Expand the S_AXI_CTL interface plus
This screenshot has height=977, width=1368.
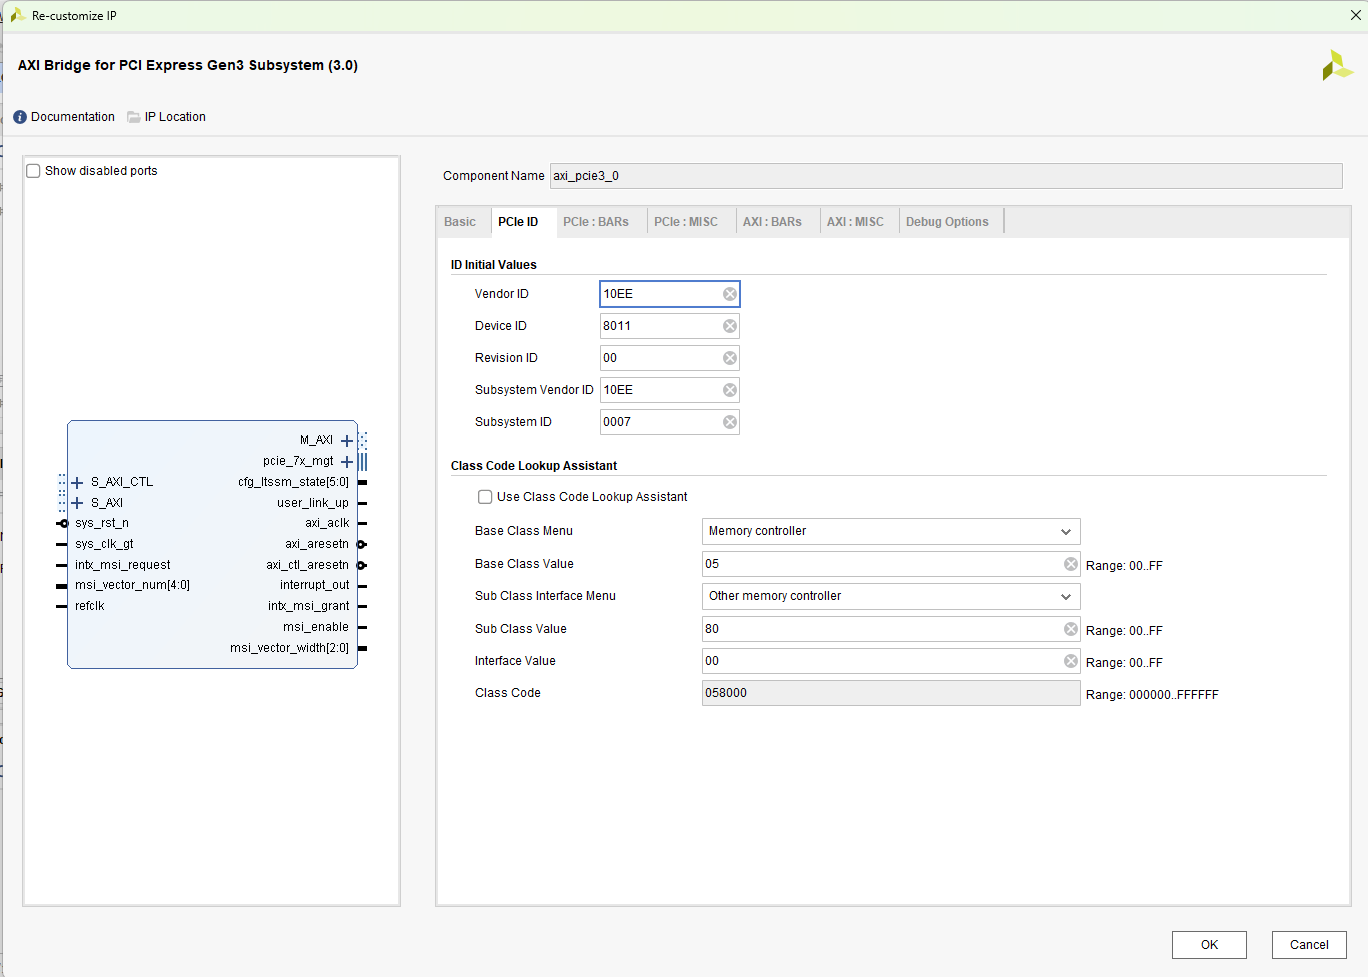[x=77, y=482]
